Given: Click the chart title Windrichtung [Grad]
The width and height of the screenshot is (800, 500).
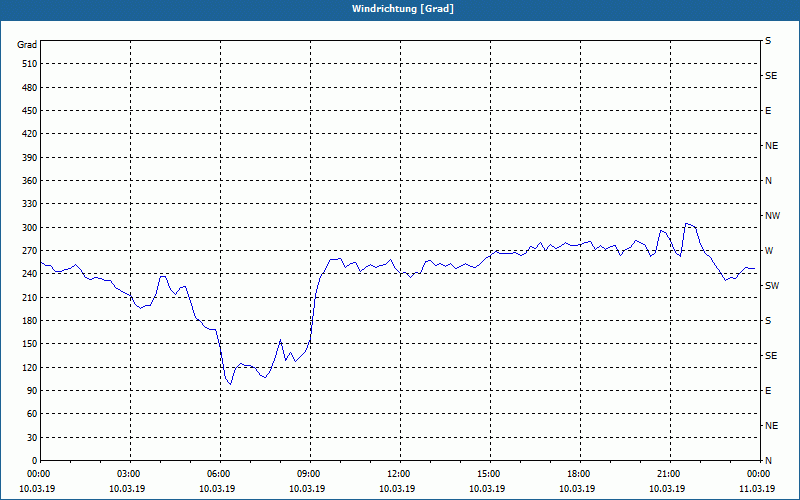Looking at the screenshot, I should (x=403, y=9).
